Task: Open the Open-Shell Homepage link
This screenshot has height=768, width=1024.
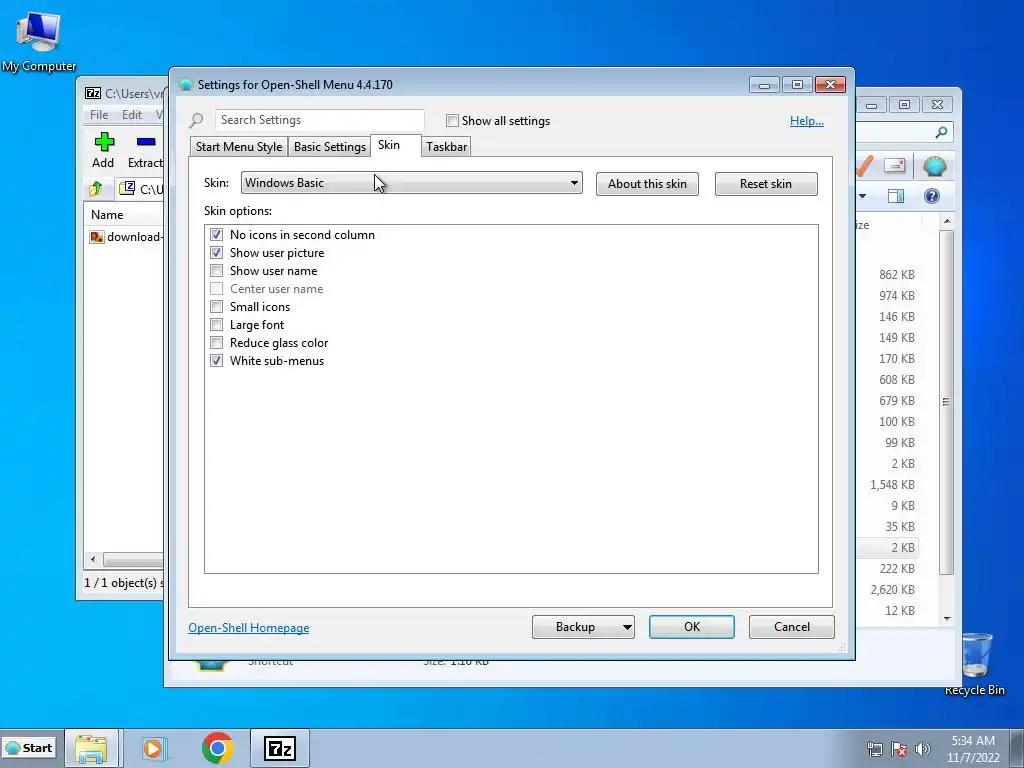Action: point(249,628)
